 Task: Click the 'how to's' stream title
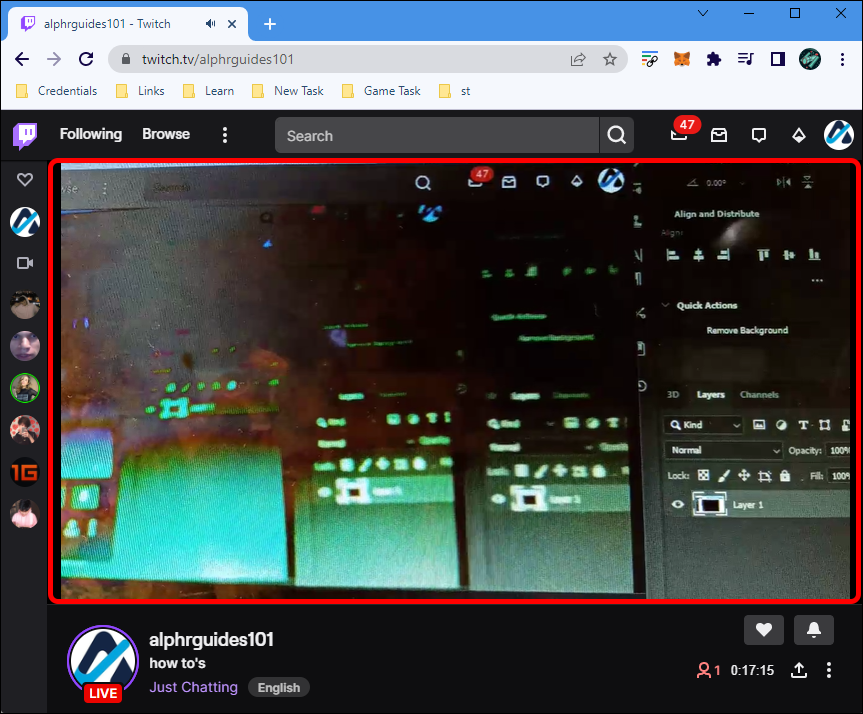(x=177, y=663)
